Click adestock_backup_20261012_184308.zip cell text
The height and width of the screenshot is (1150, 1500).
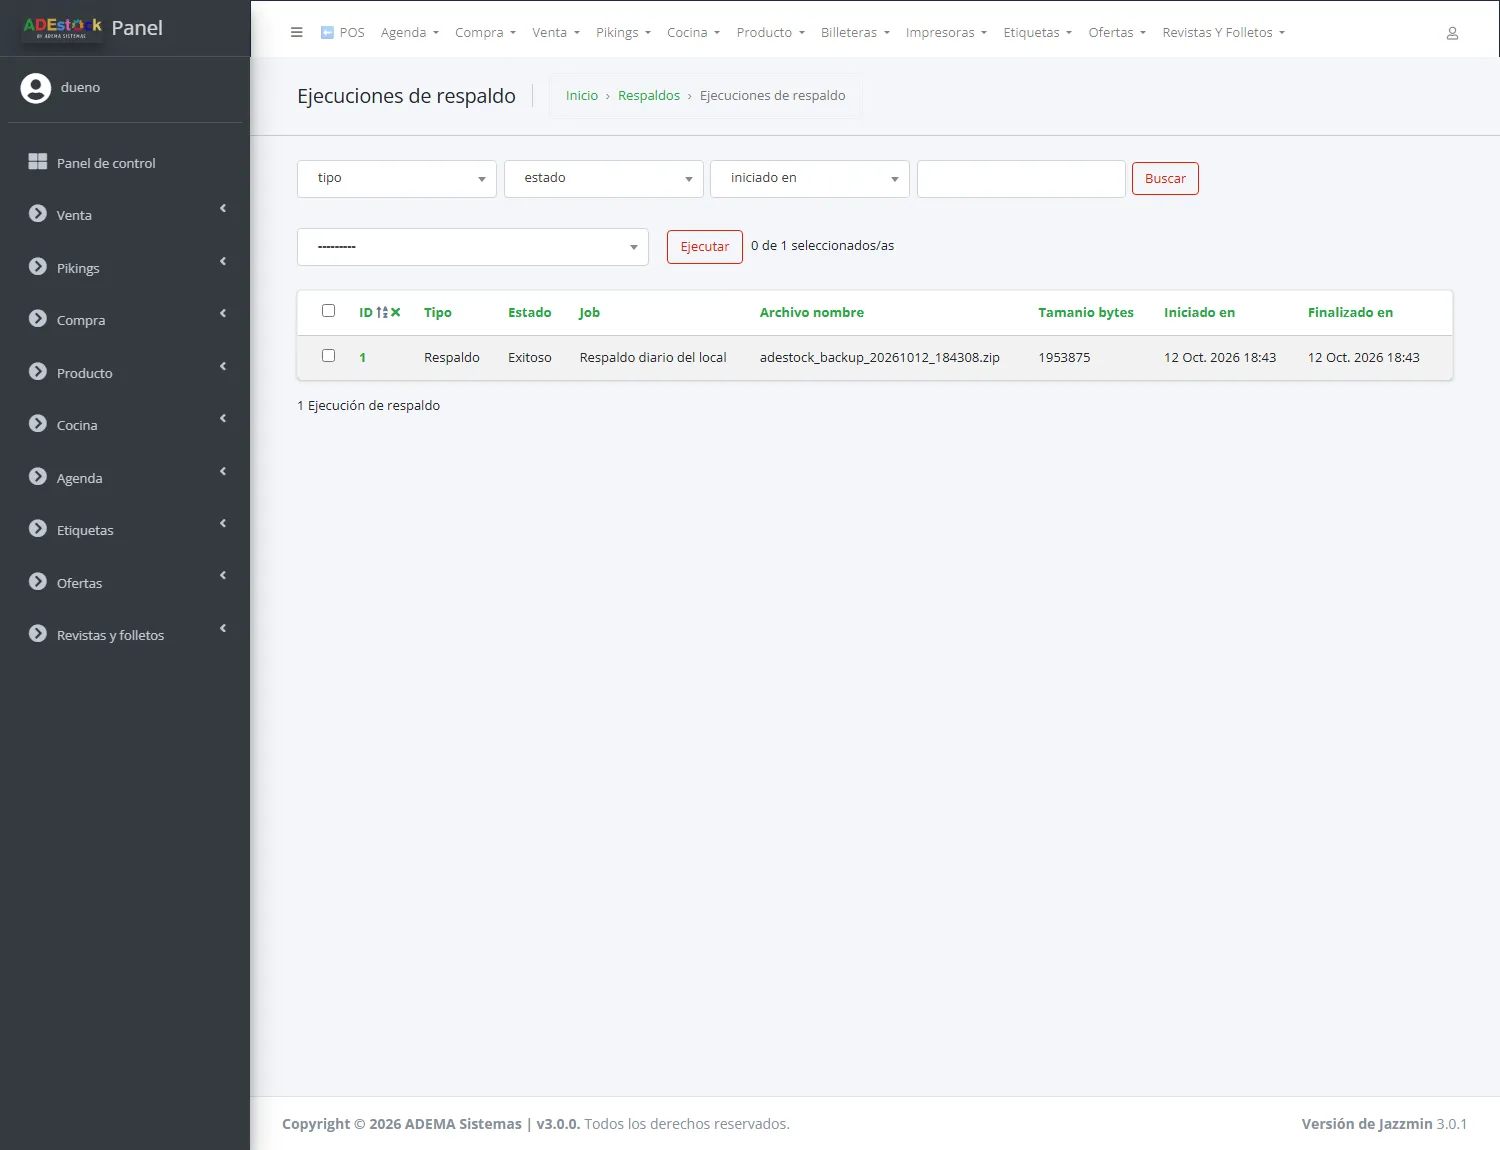tap(880, 358)
